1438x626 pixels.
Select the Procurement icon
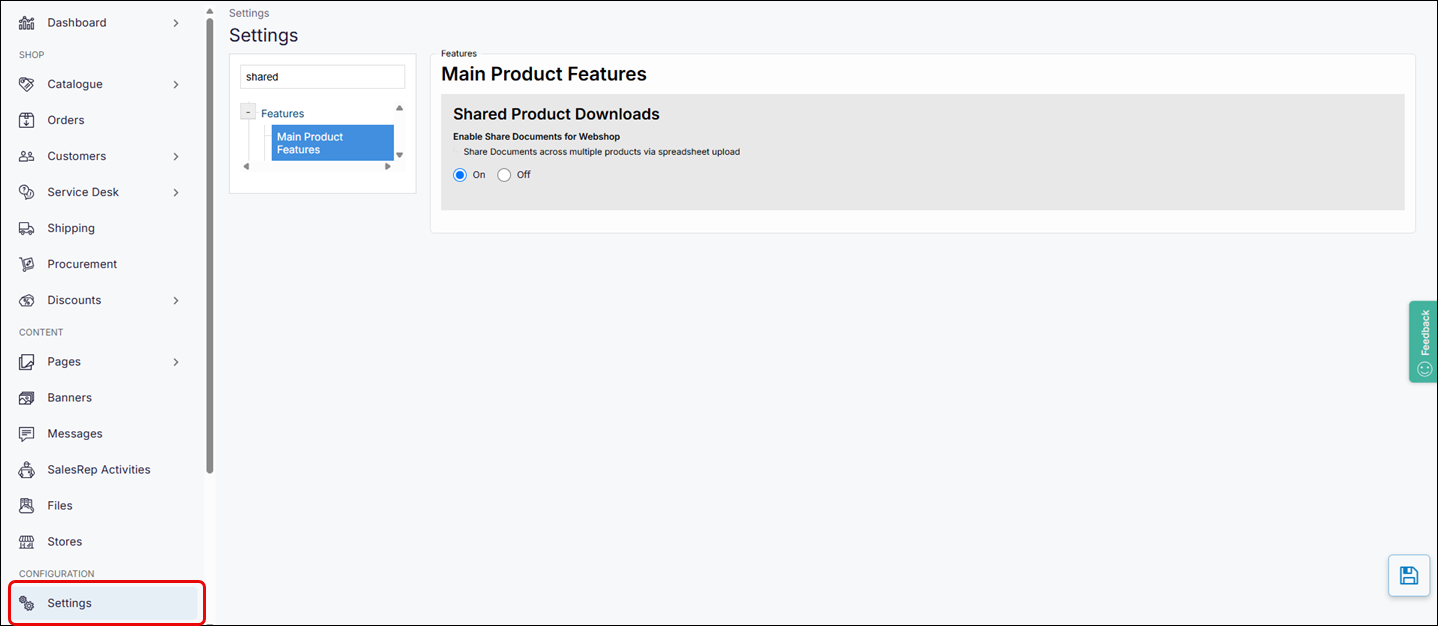click(x=27, y=264)
